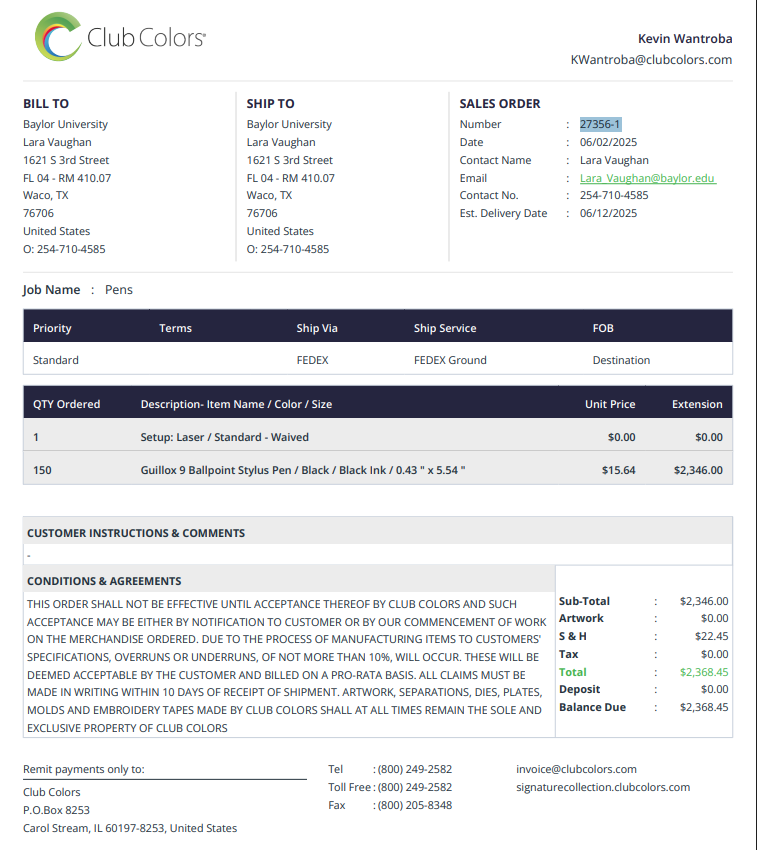The height and width of the screenshot is (850, 757).
Task: Open the signaturecollection.clubcolors.com website text
Action: (603, 787)
